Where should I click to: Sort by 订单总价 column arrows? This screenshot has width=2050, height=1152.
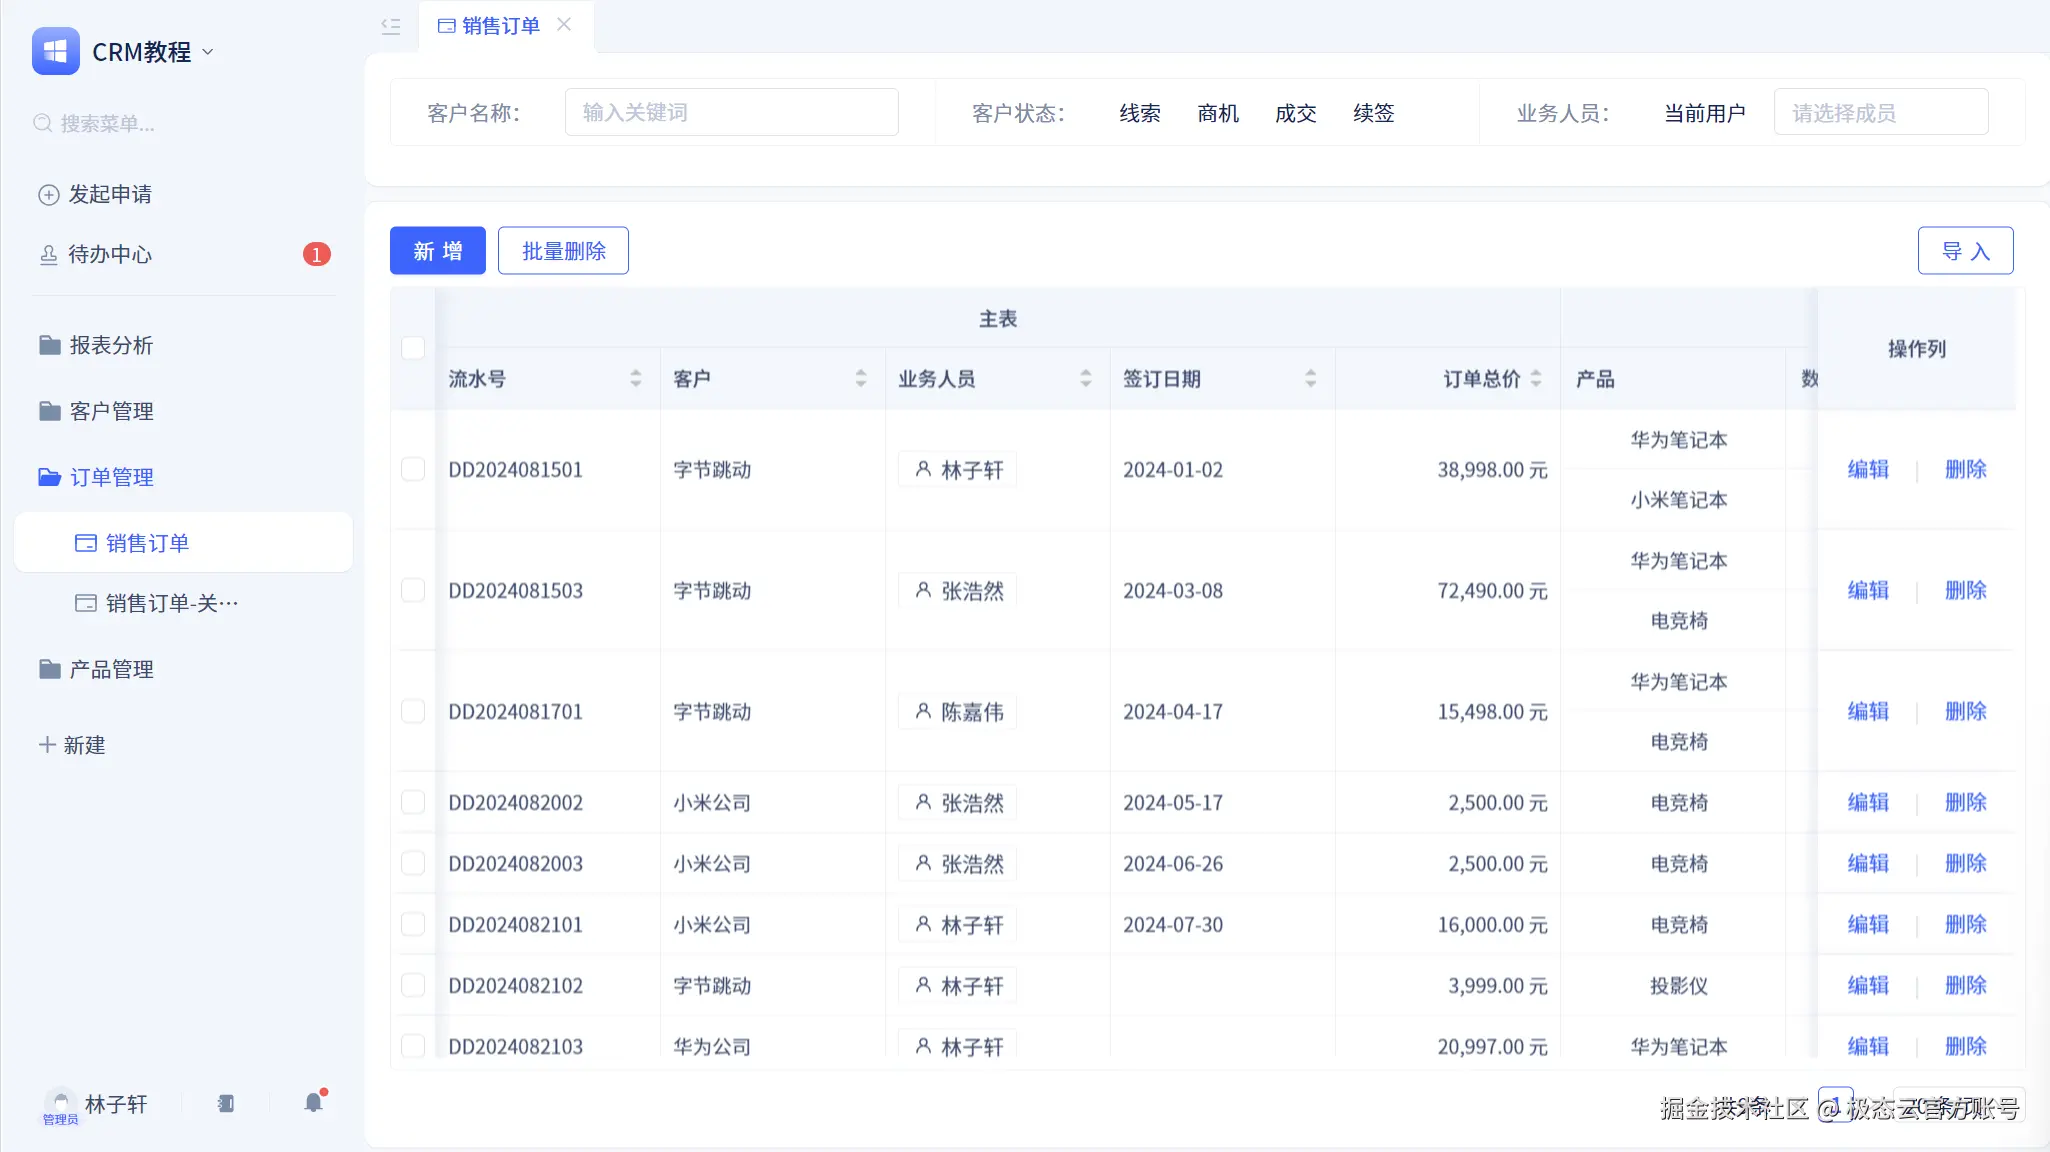pyautogui.click(x=1536, y=378)
